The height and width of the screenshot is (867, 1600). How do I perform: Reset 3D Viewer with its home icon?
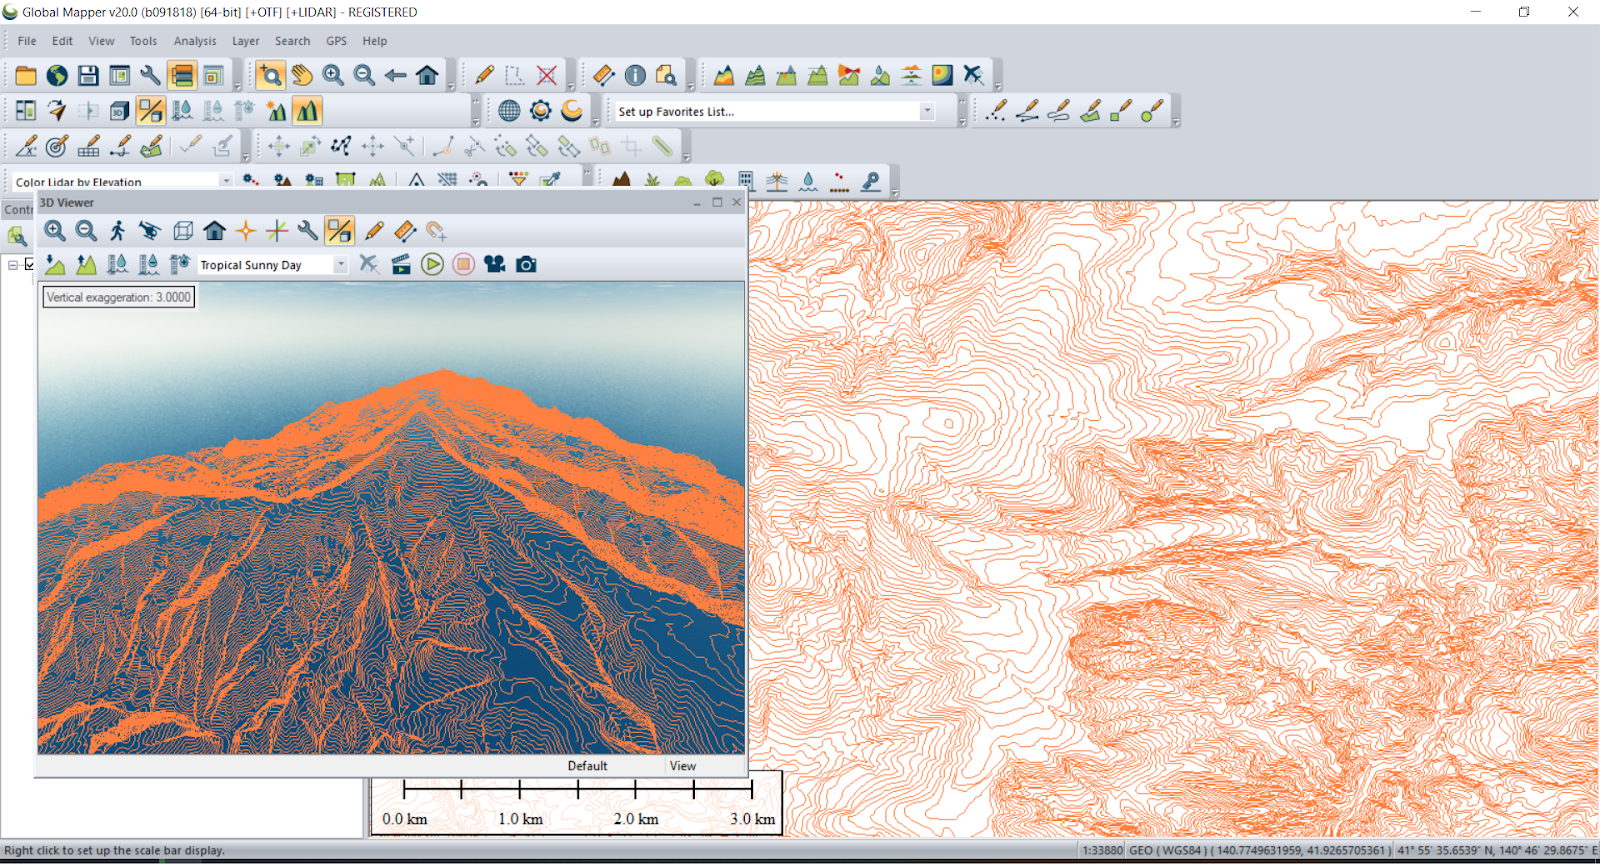(x=214, y=231)
